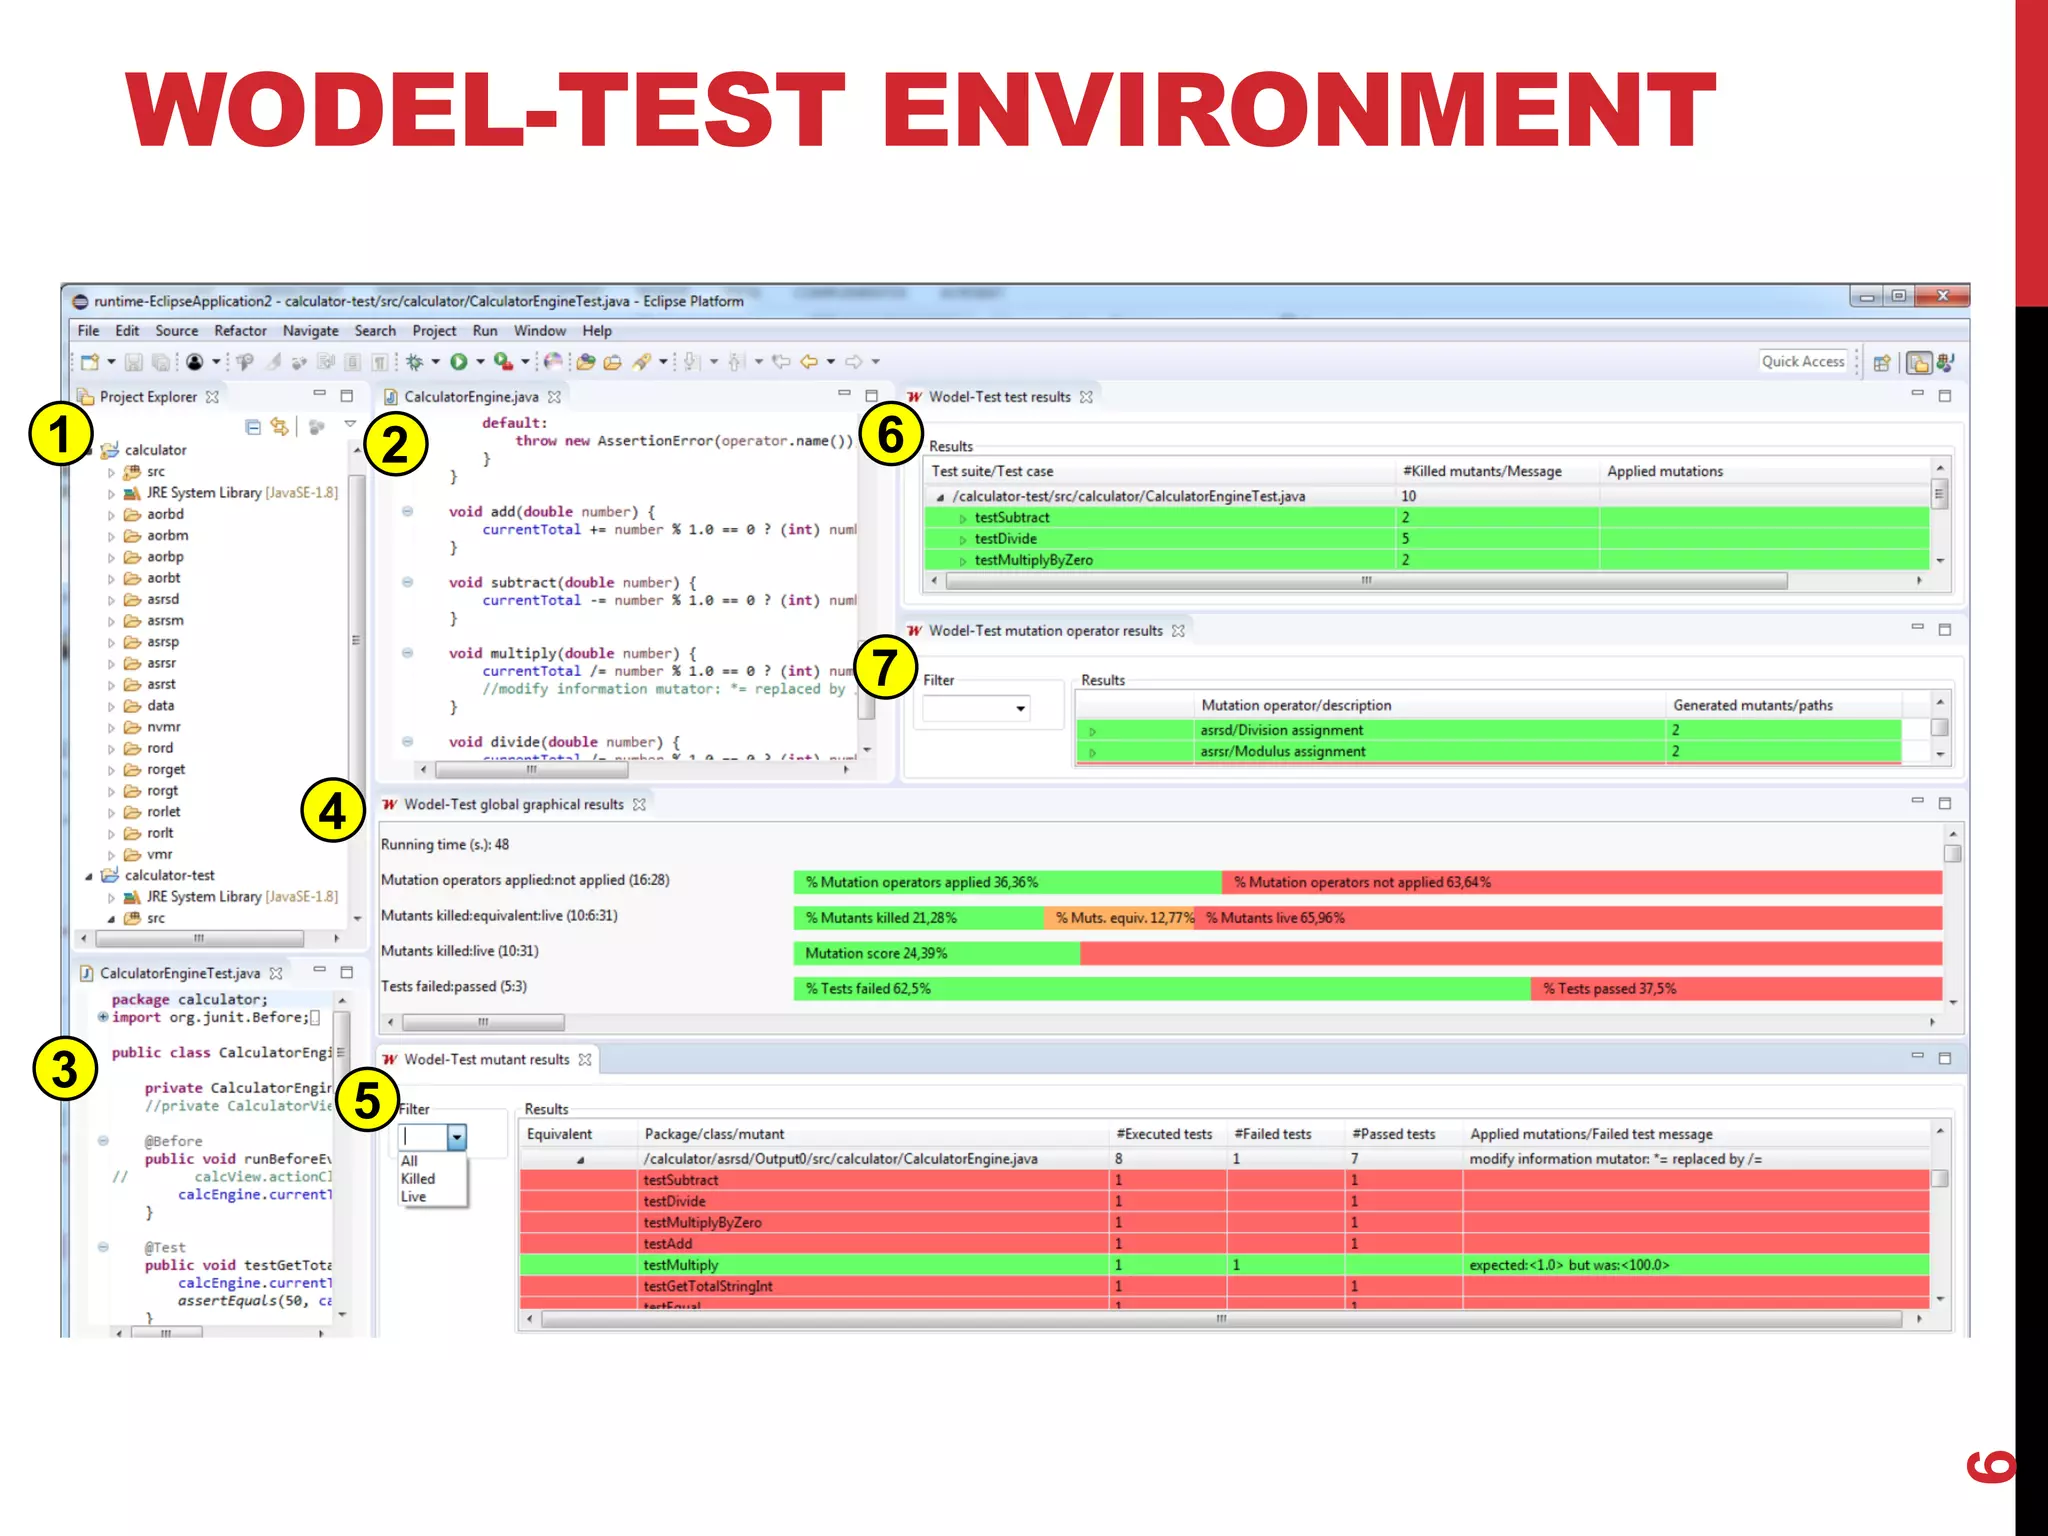Click the green Mutation score 24,39% bar
This screenshot has width=2048, height=1536.
pos(936,954)
